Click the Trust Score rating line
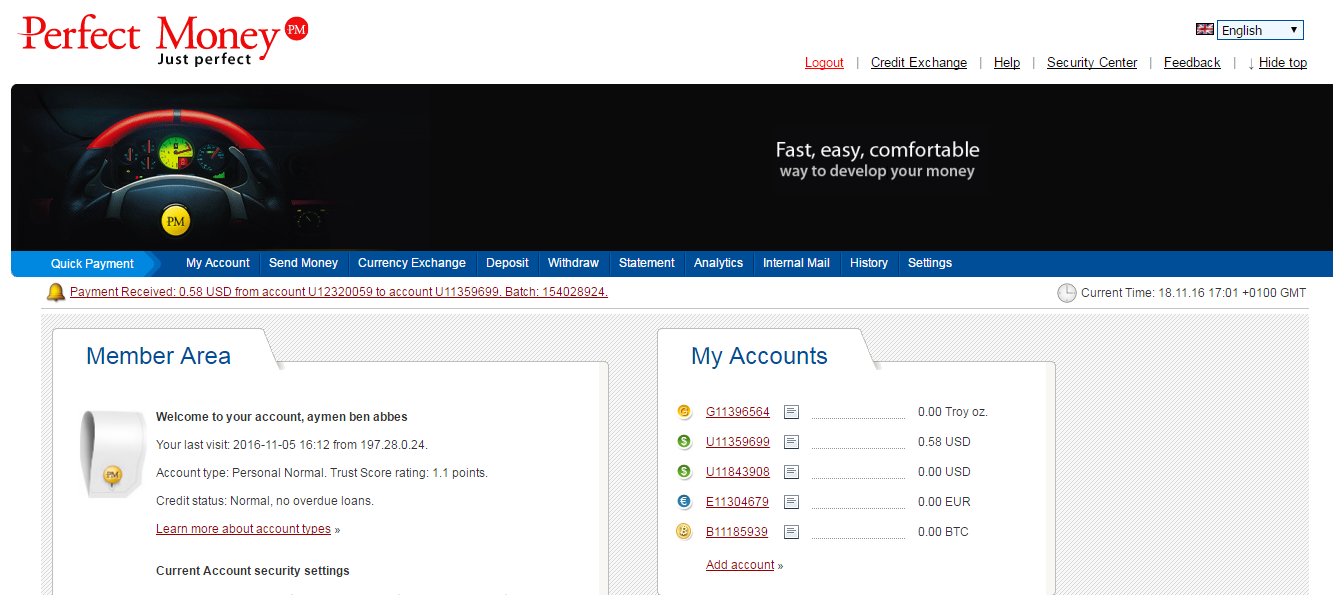Viewport: 1333px width, 595px height. click(322, 473)
